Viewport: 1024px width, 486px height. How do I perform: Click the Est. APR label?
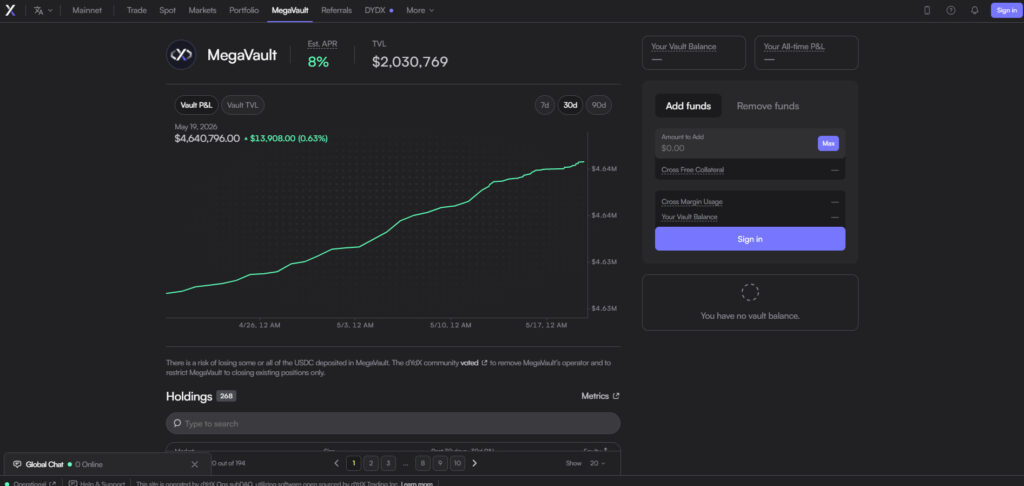click(323, 44)
